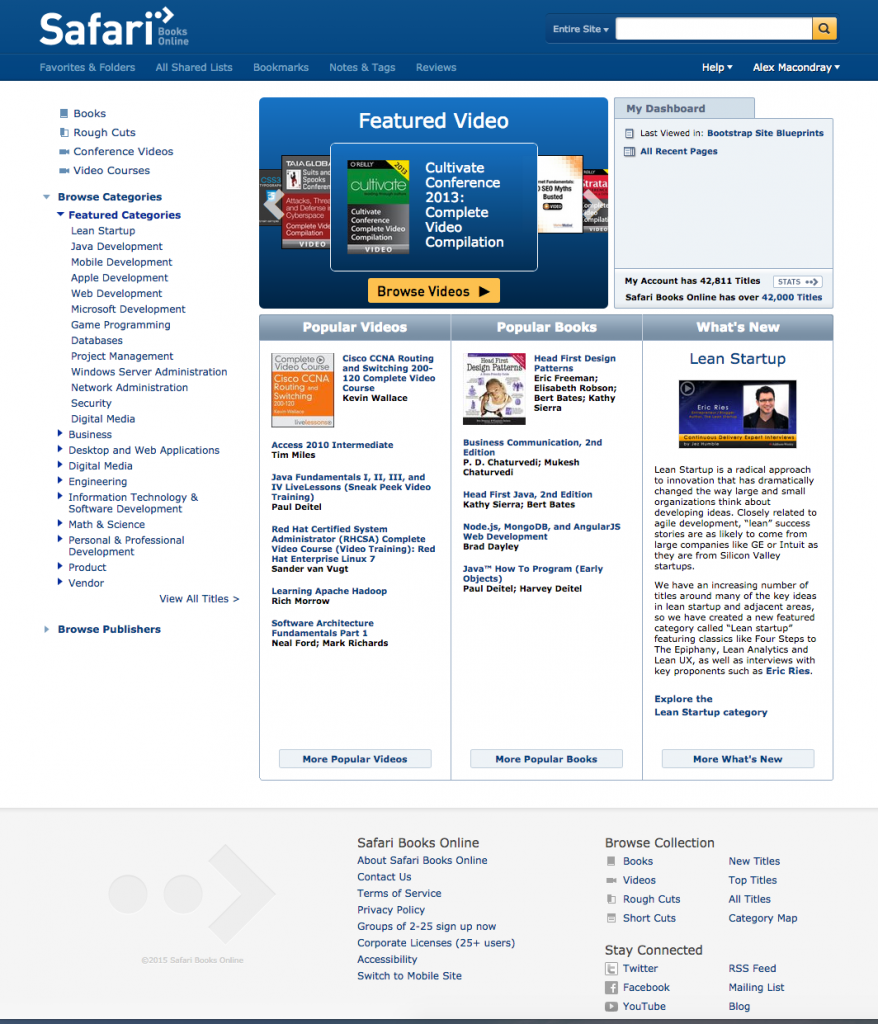Viewport: 878px width, 1024px height.
Task: Open Head First Design Patterns cover
Action: (495, 389)
